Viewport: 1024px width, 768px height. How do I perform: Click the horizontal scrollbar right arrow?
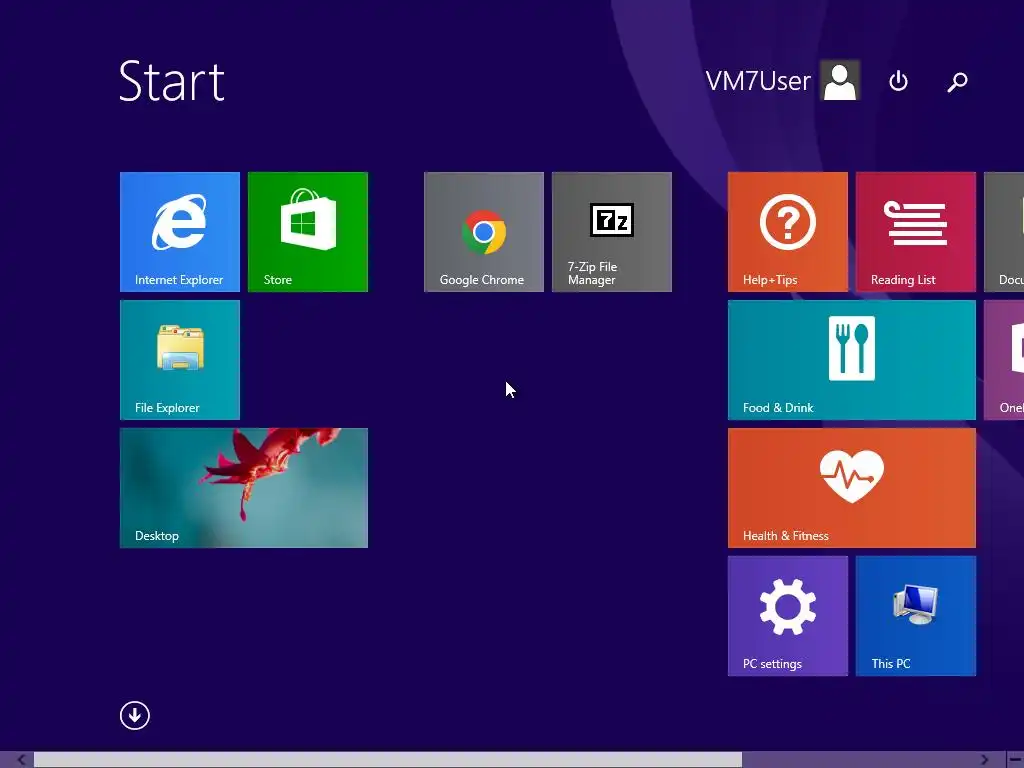click(x=984, y=760)
